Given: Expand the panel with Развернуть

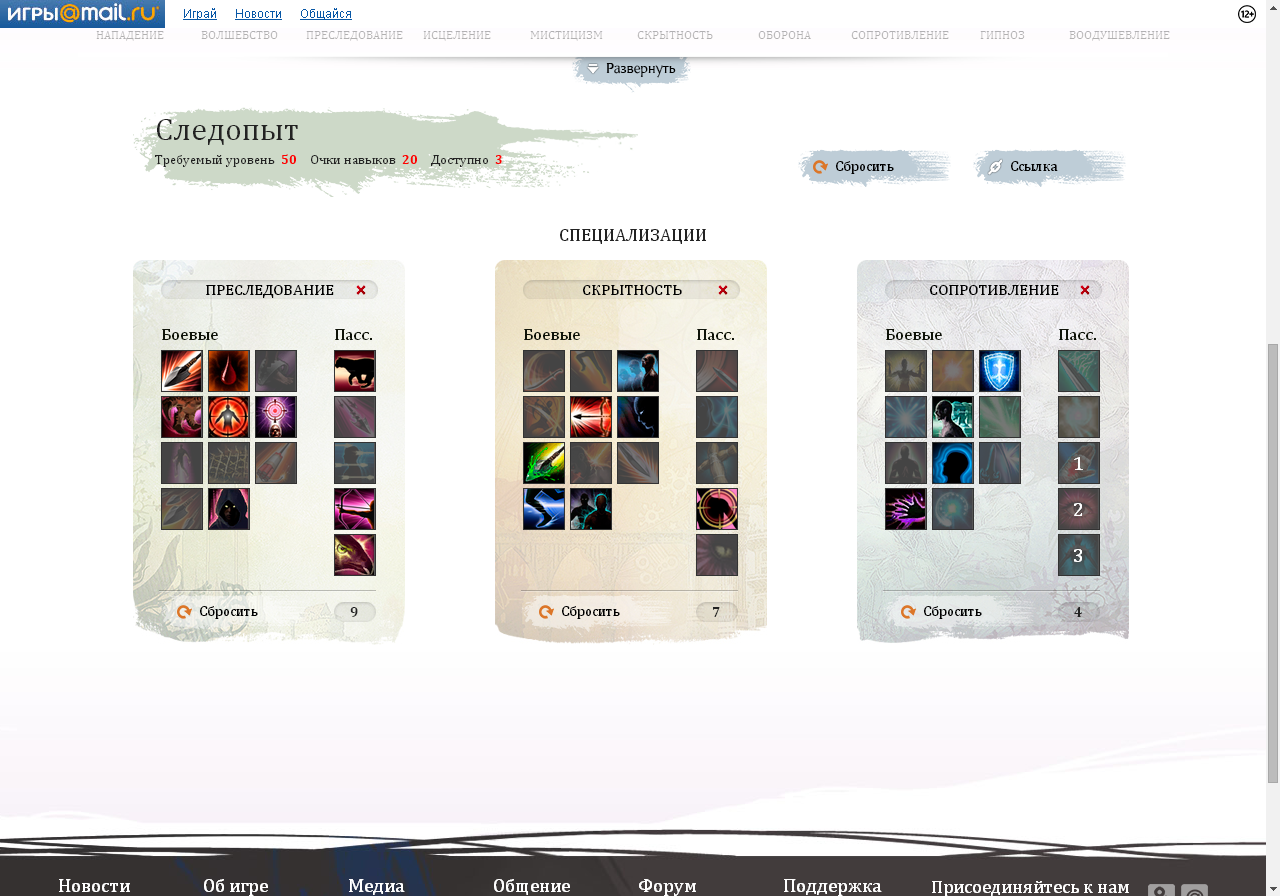Looking at the screenshot, I should click(632, 69).
